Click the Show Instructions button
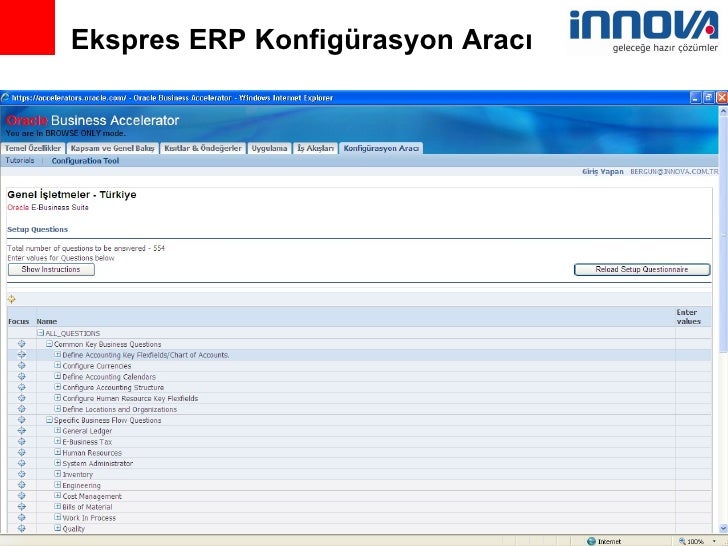728x546 pixels. [51, 269]
